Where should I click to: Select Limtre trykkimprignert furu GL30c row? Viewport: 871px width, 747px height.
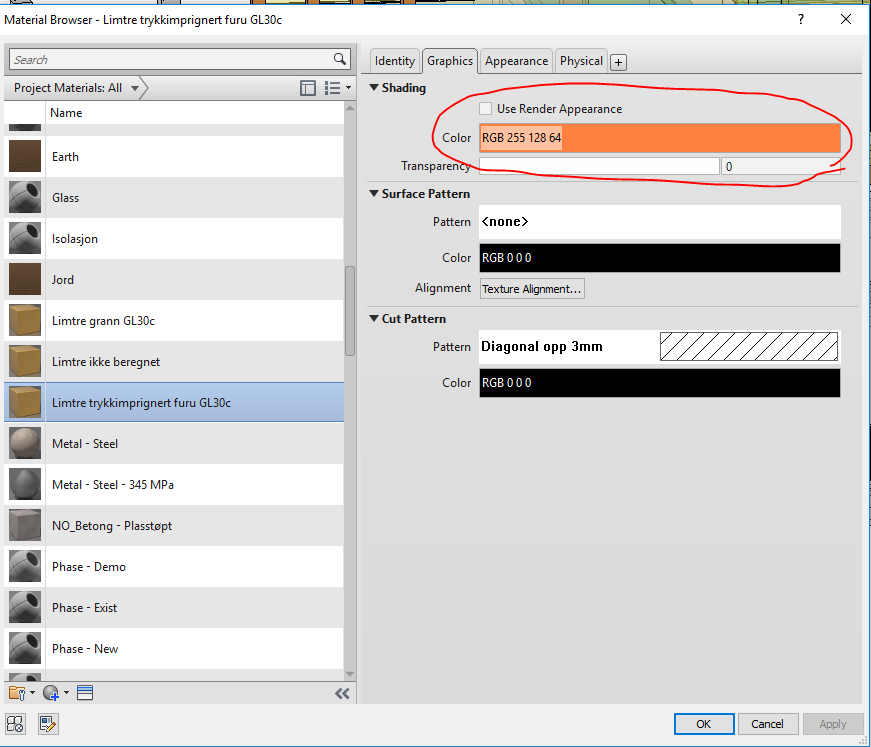click(x=174, y=402)
